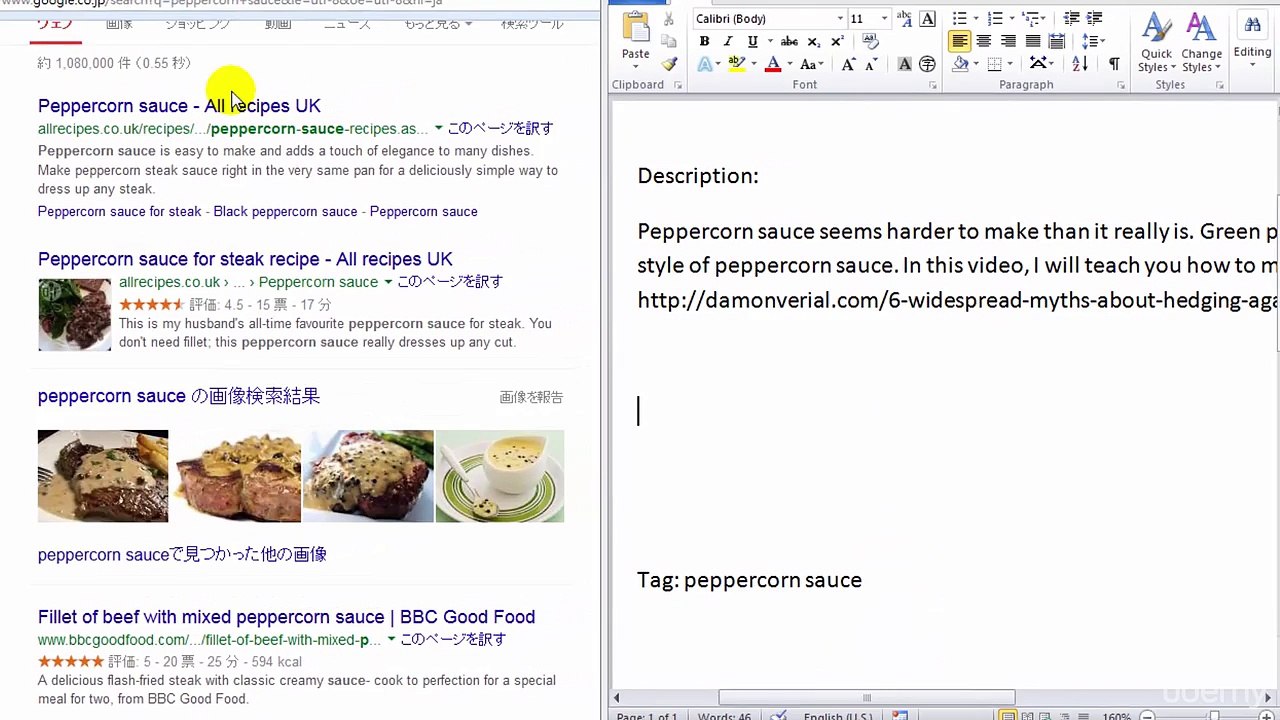Open the Change Case menu
1280x720 pixels.
(811, 64)
